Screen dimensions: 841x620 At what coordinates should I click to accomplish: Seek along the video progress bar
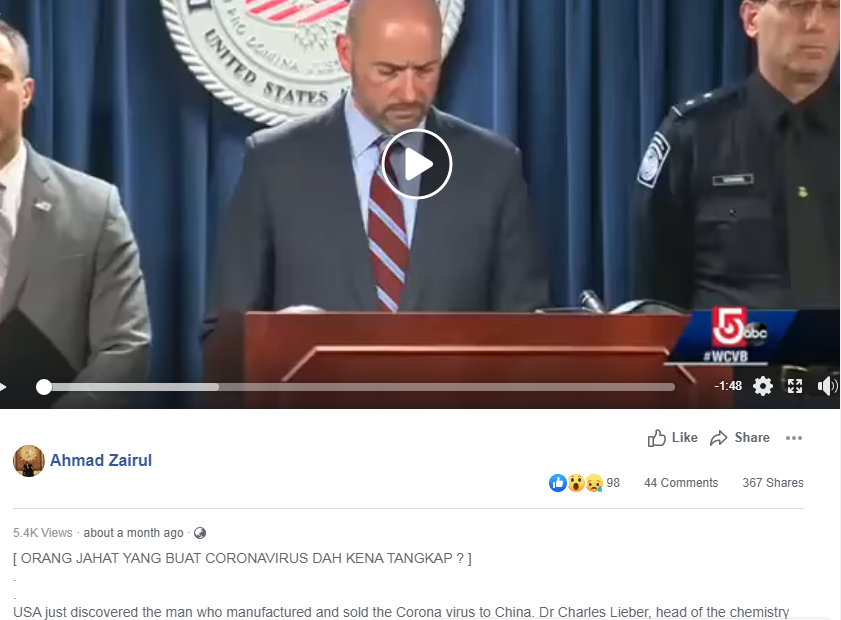click(x=359, y=387)
